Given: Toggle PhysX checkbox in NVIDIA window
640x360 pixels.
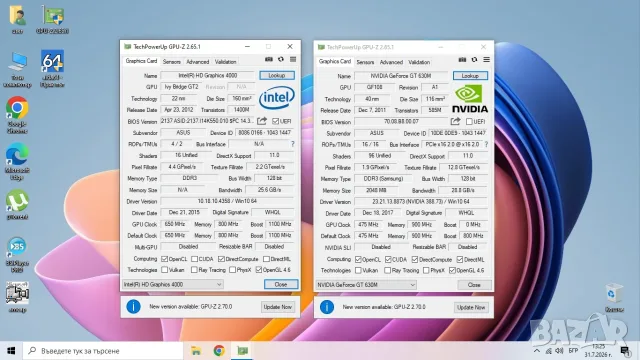Looking at the screenshot, I should [426, 270].
